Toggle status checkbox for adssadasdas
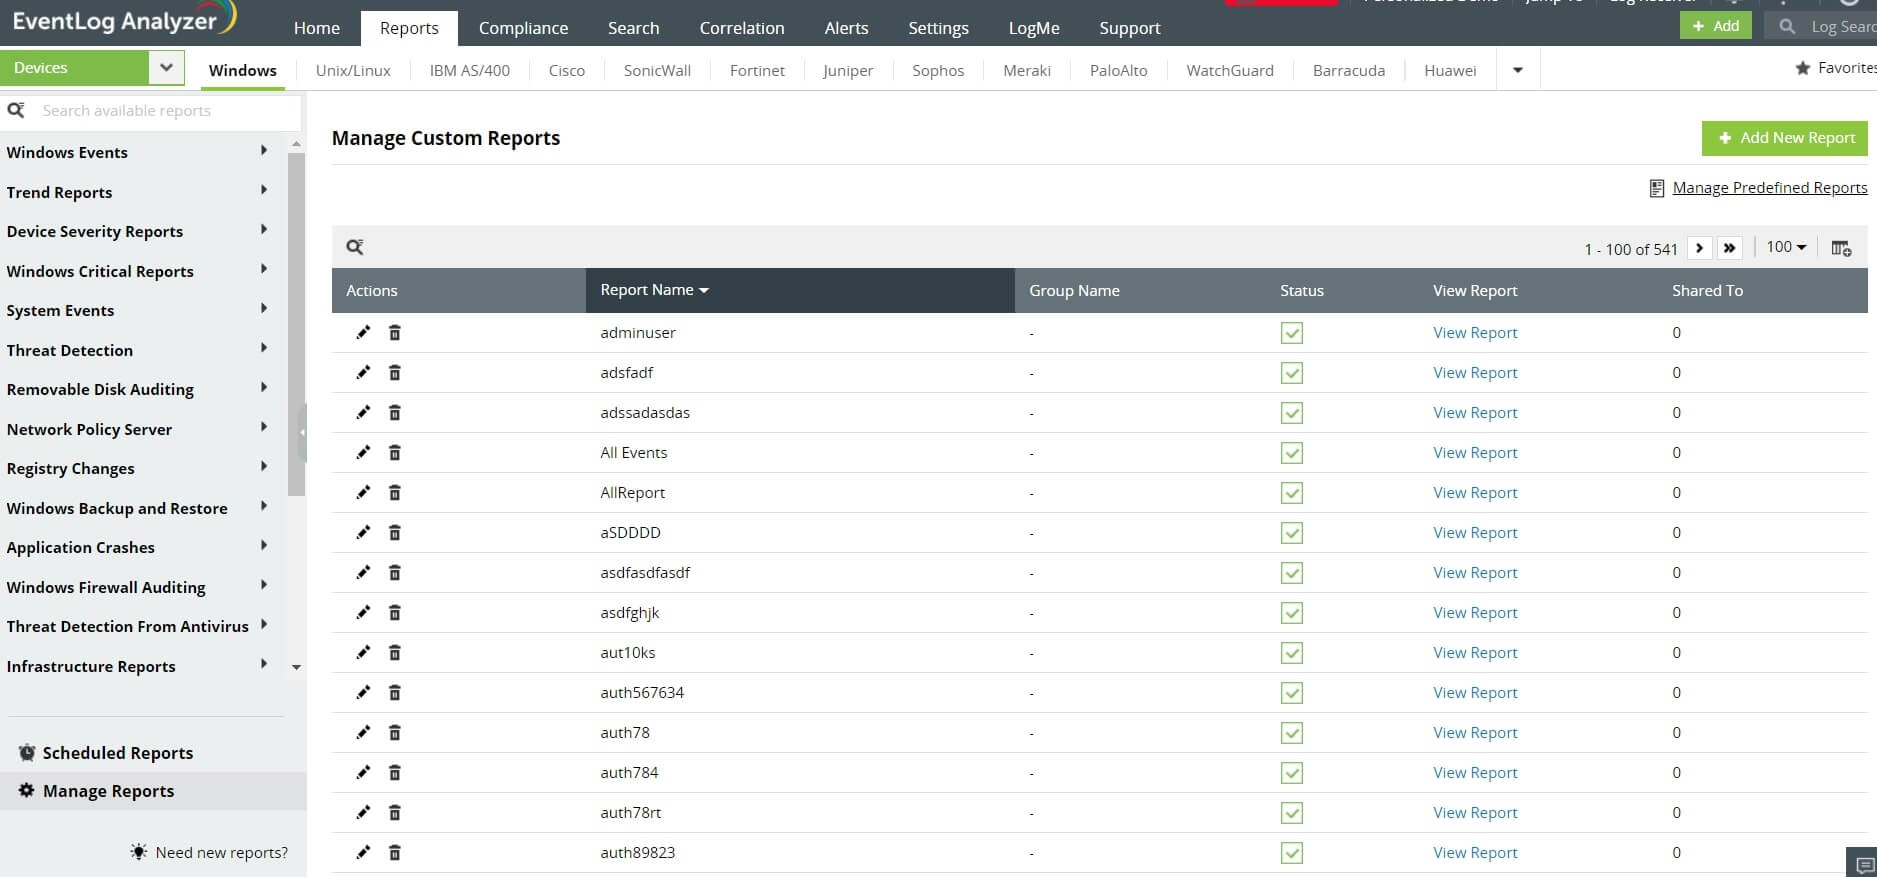1877x877 pixels. click(x=1292, y=413)
